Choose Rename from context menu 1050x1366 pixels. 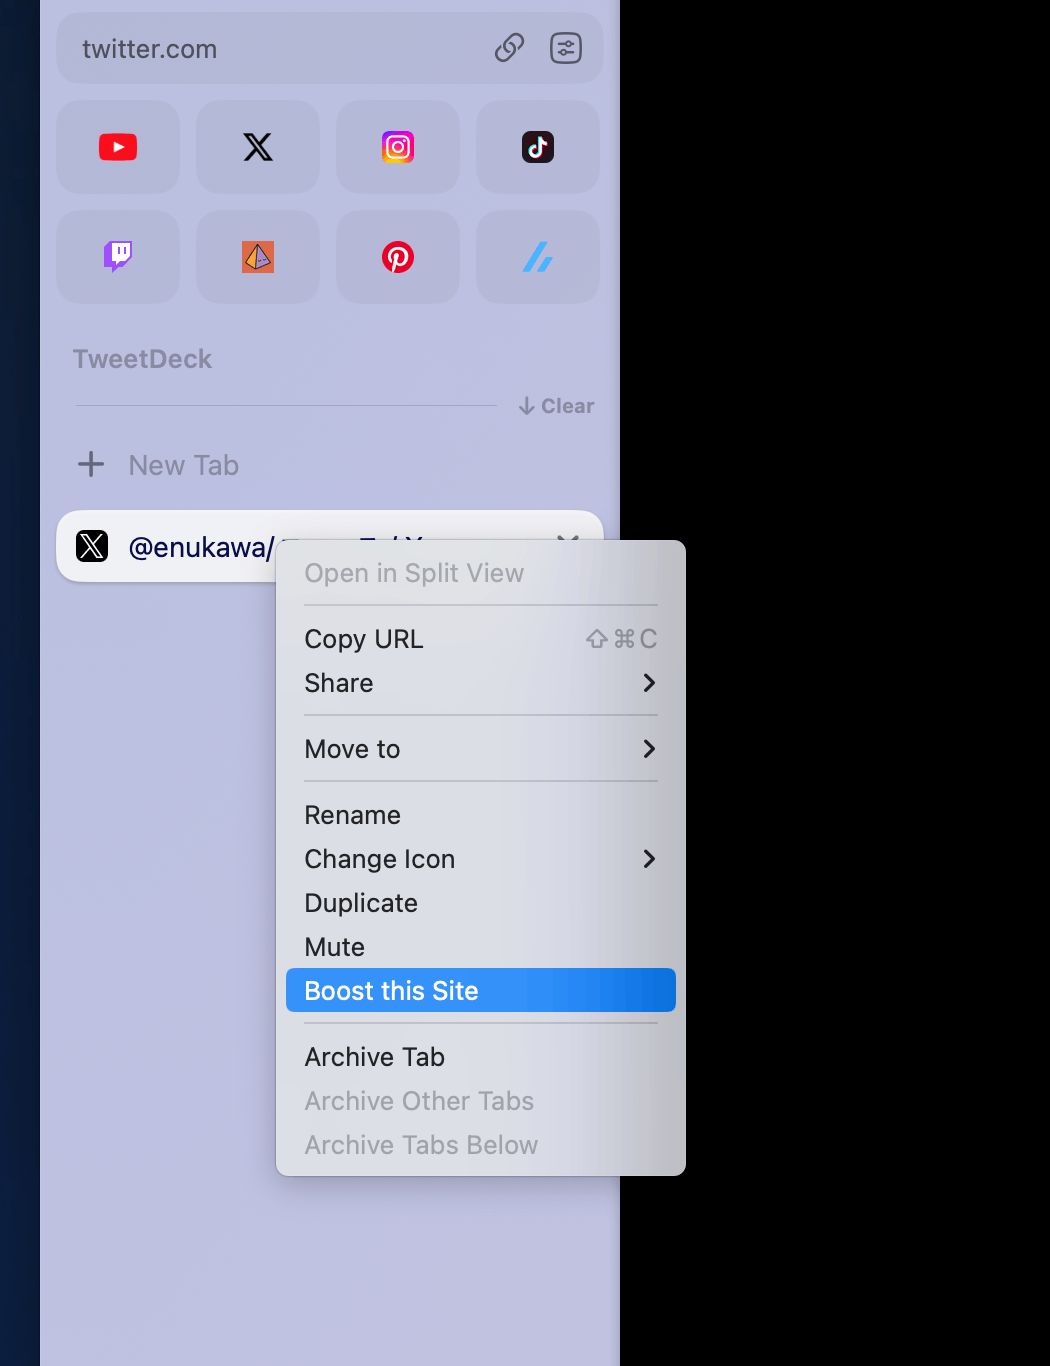coord(481,815)
